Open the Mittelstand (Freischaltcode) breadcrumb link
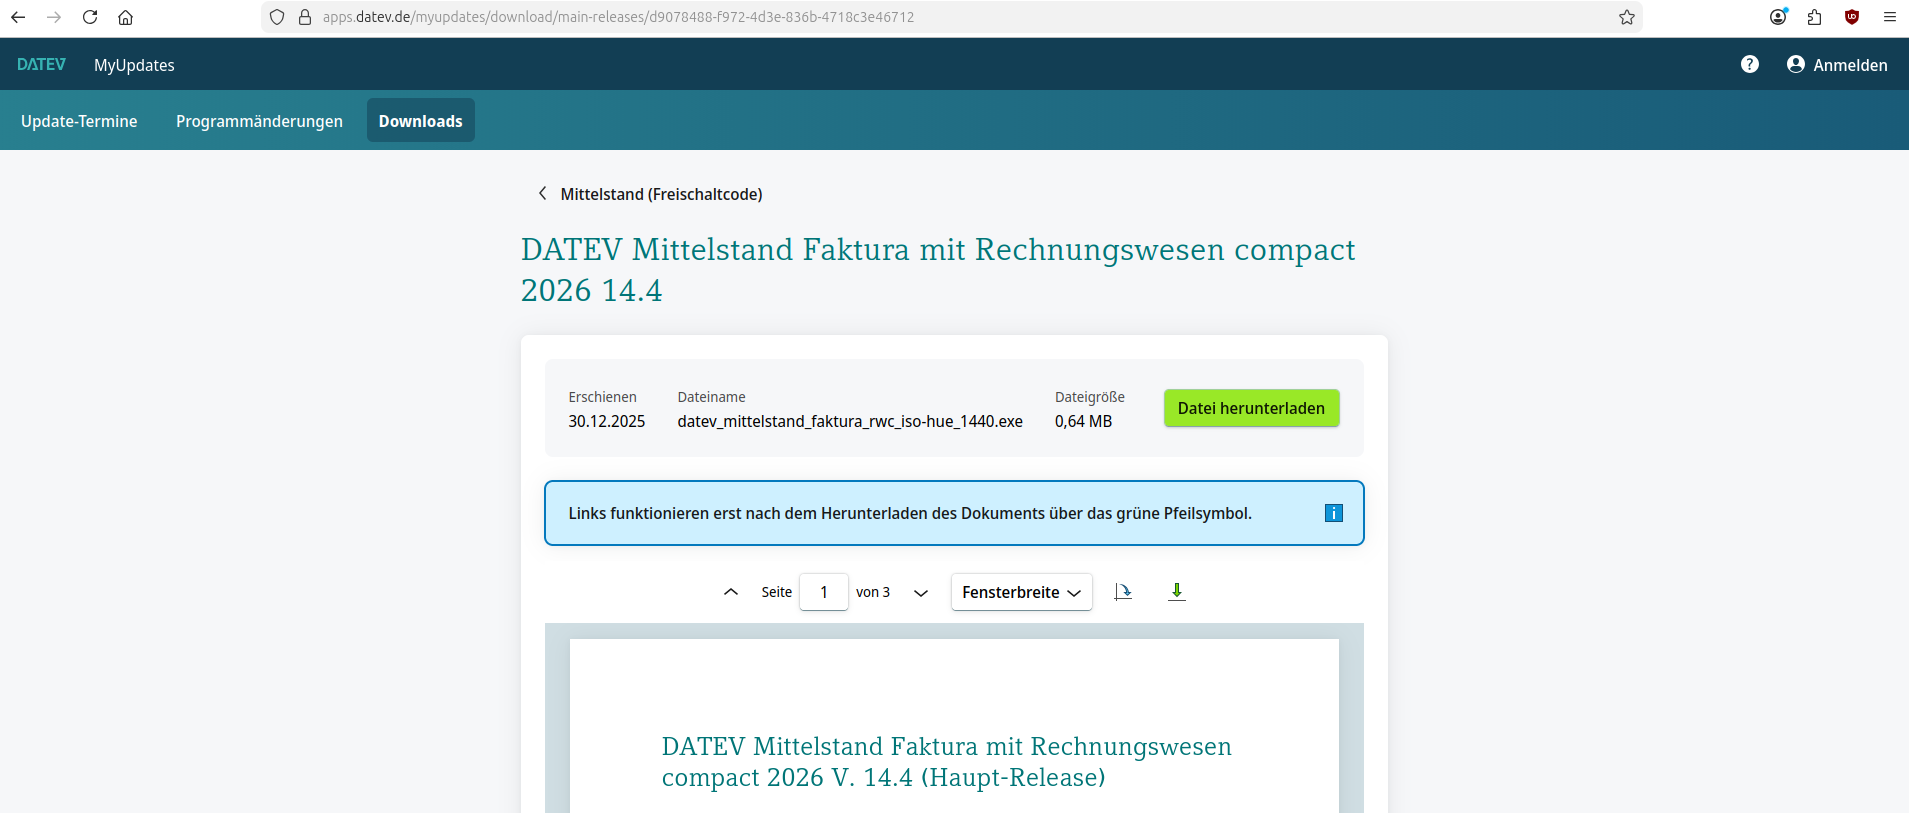Viewport: 1909px width, 813px height. tap(661, 194)
